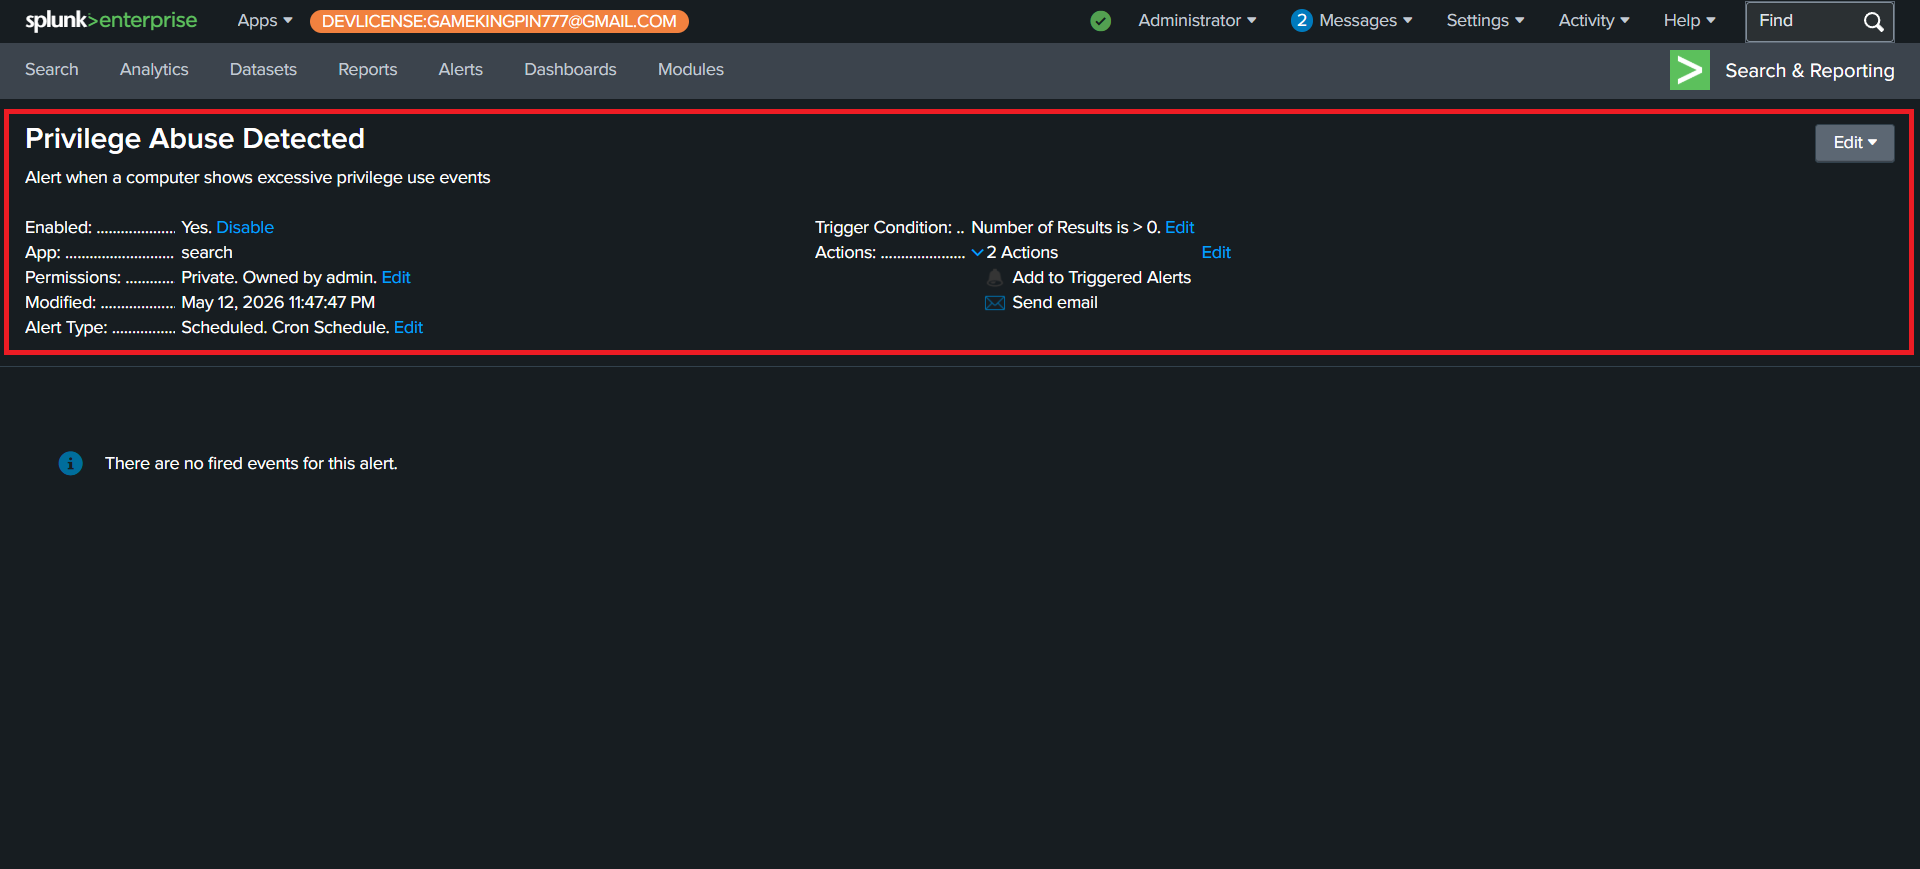The height and width of the screenshot is (869, 1920).
Task: Click the Disable link next to Enabled
Action: tap(245, 228)
